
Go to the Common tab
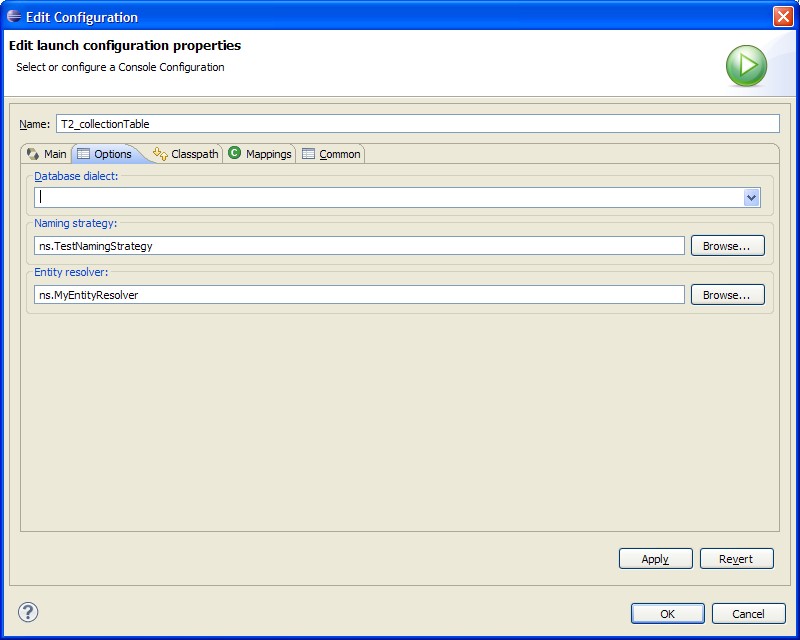pyautogui.click(x=331, y=154)
